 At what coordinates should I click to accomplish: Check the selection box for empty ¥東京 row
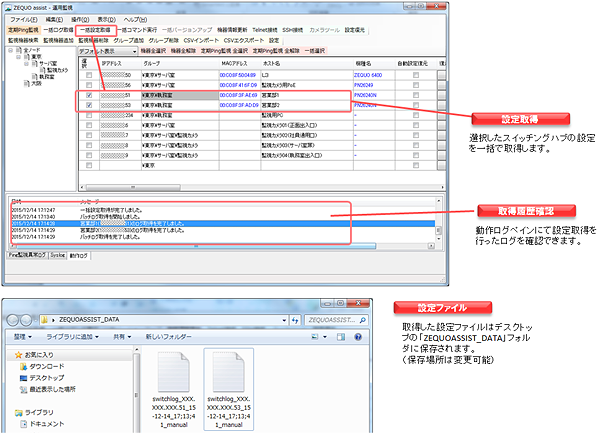(89, 165)
